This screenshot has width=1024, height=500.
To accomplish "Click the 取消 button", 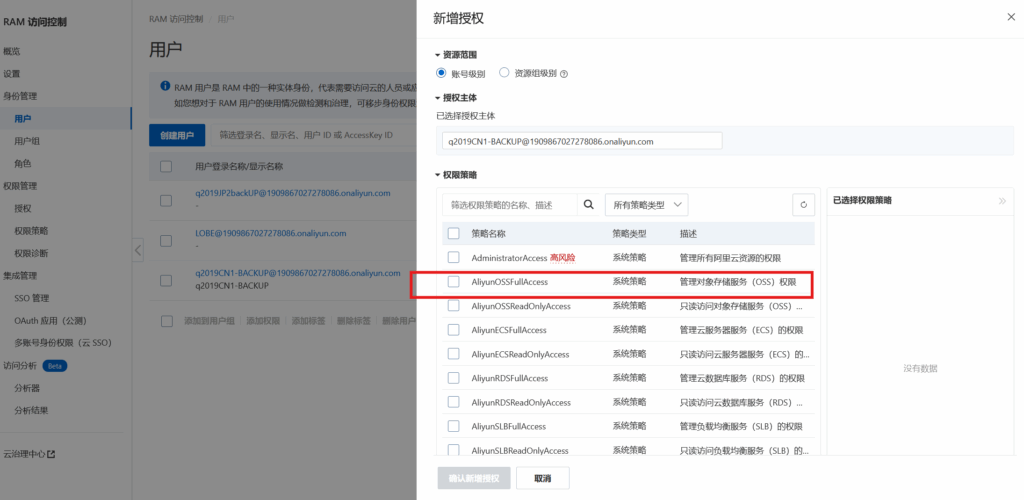I will click(543, 478).
